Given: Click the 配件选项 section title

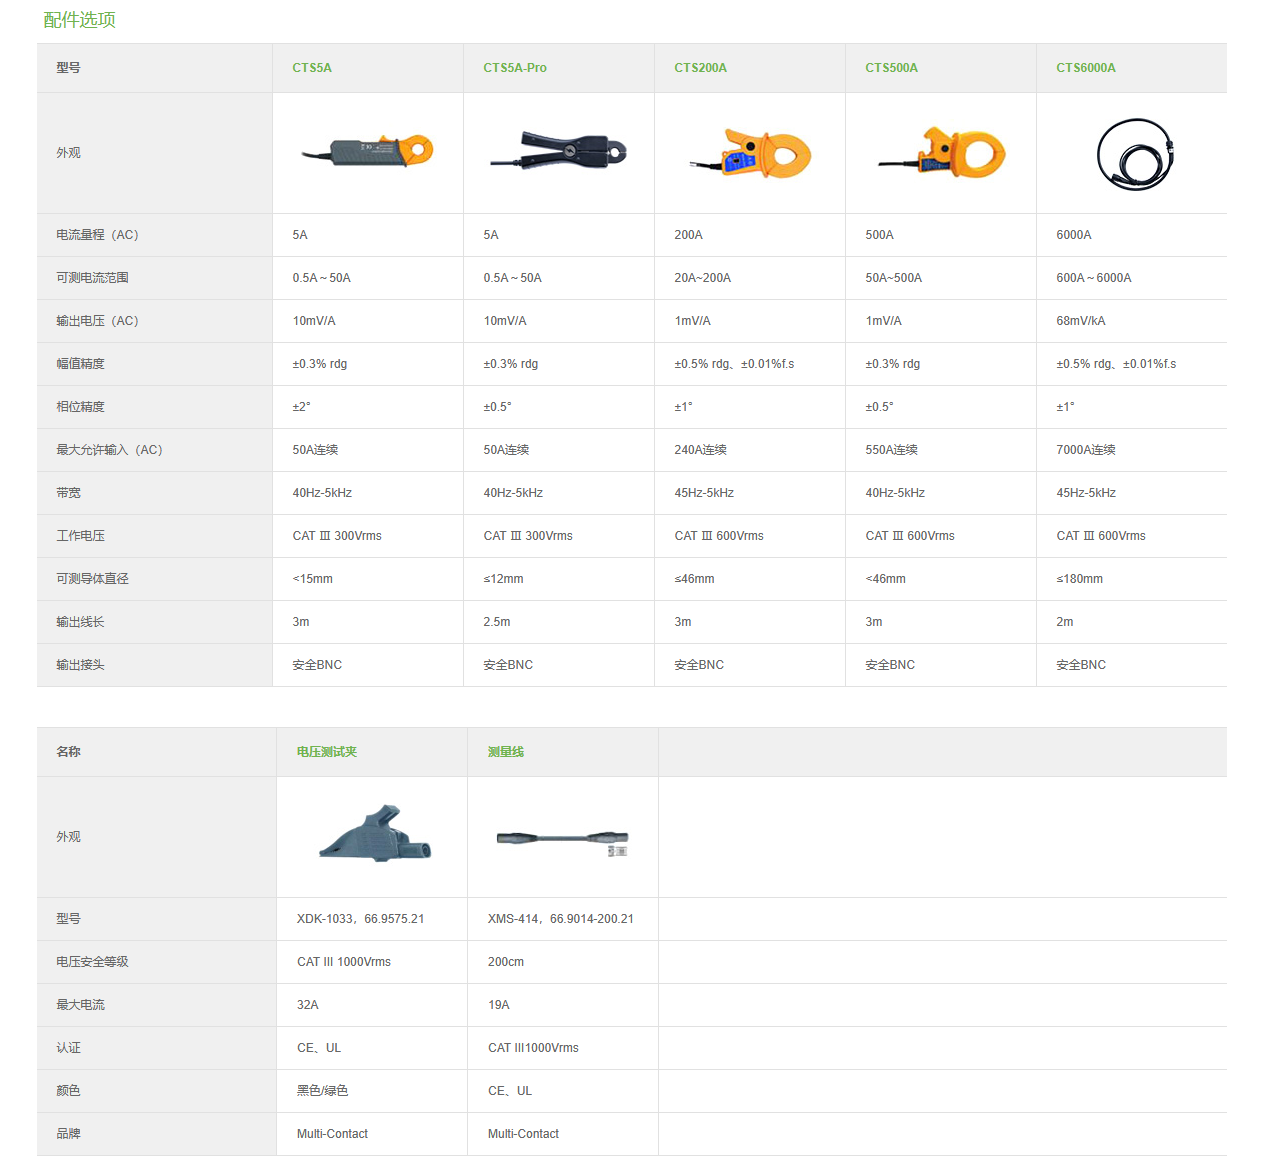Looking at the screenshot, I should point(80,20).
